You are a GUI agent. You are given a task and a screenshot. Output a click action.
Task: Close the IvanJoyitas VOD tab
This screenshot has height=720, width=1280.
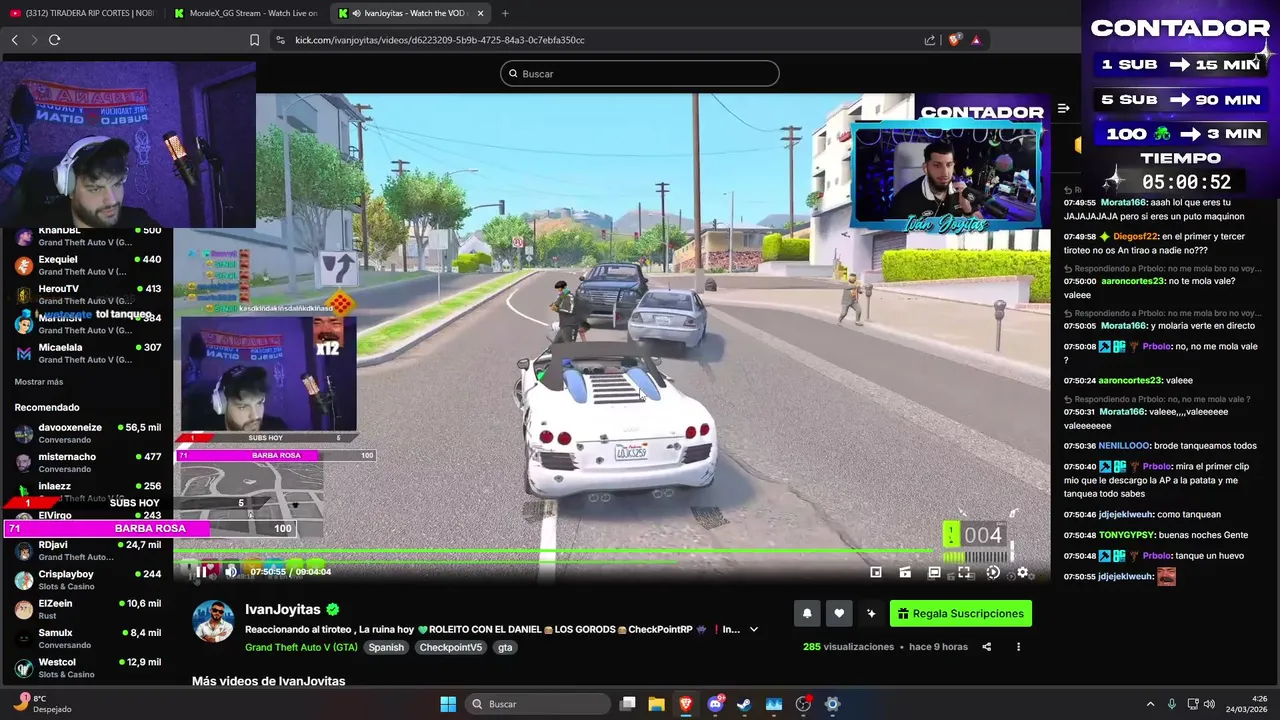480,13
